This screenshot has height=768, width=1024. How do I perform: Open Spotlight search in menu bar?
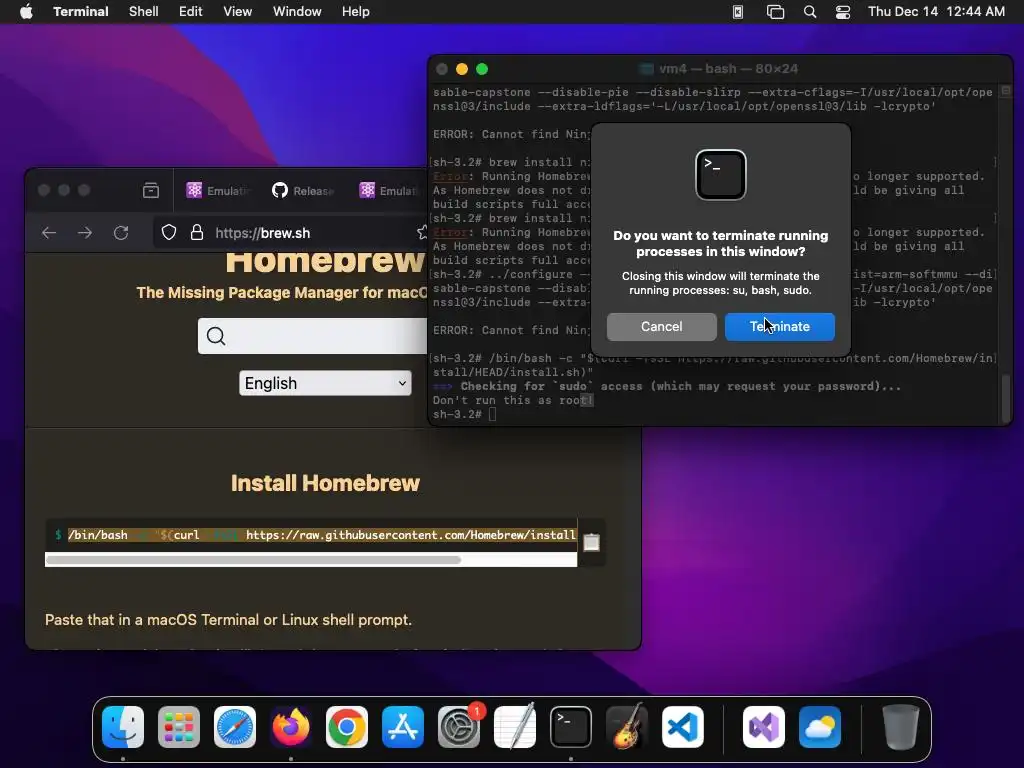tap(810, 12)
